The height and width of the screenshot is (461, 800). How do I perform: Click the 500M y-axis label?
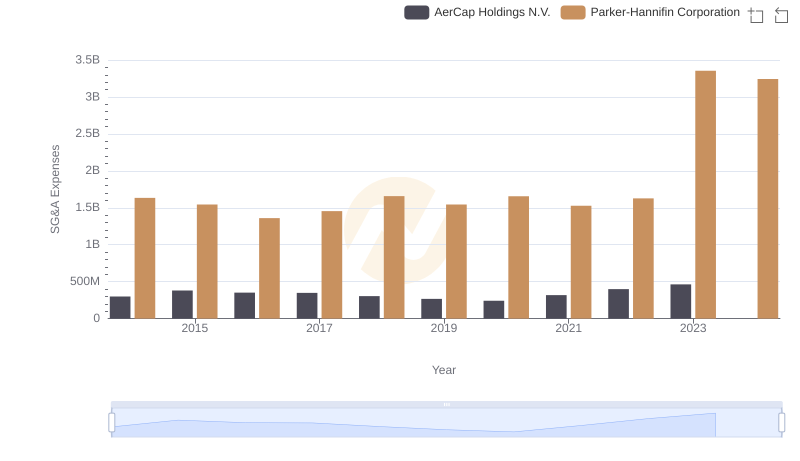(85, 281)
